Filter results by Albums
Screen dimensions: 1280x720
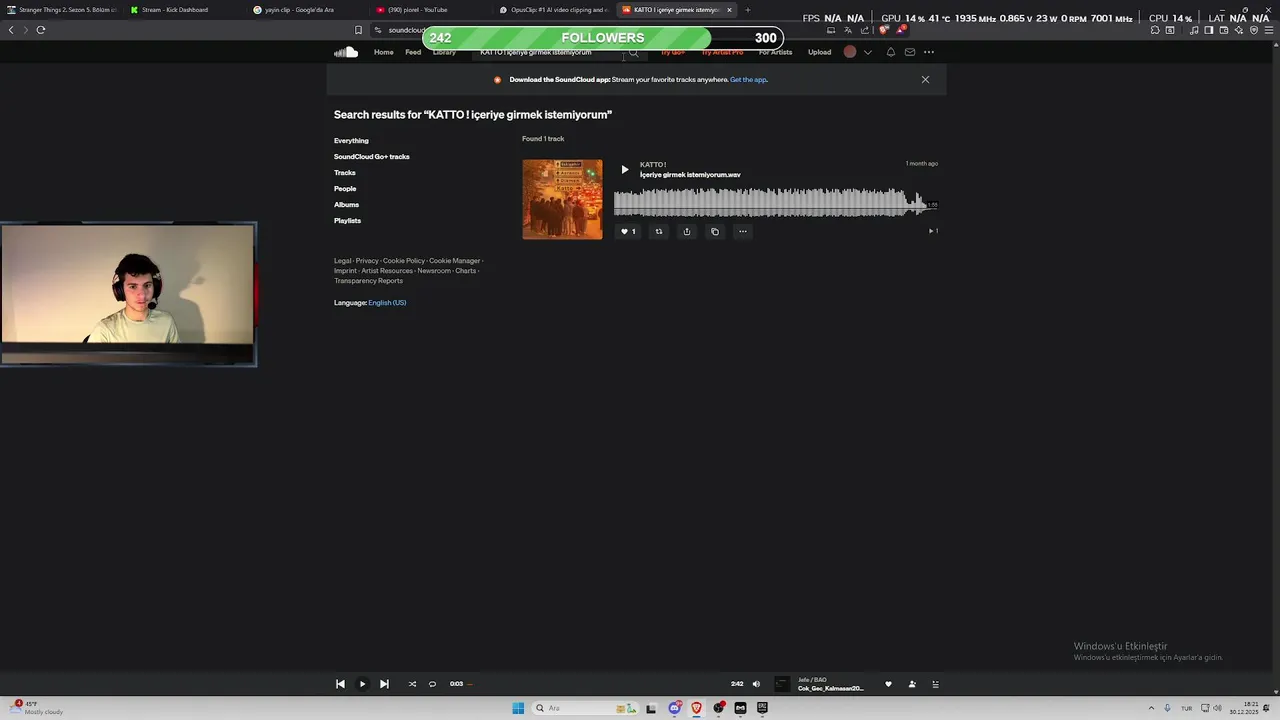pyautogui.click(x=346, y=205)
